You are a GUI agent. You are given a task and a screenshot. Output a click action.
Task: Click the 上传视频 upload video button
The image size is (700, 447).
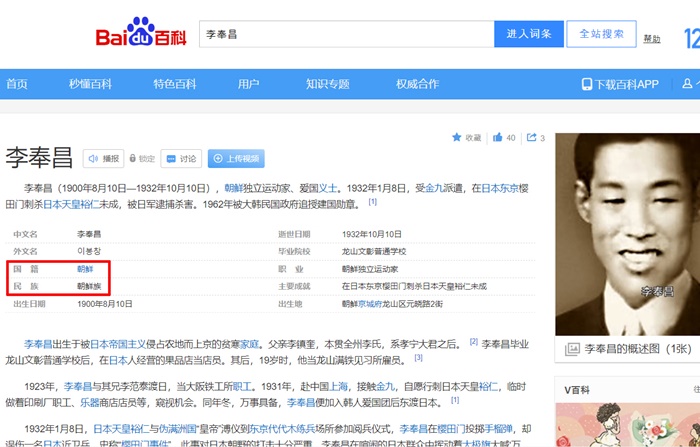pos(236,159)
